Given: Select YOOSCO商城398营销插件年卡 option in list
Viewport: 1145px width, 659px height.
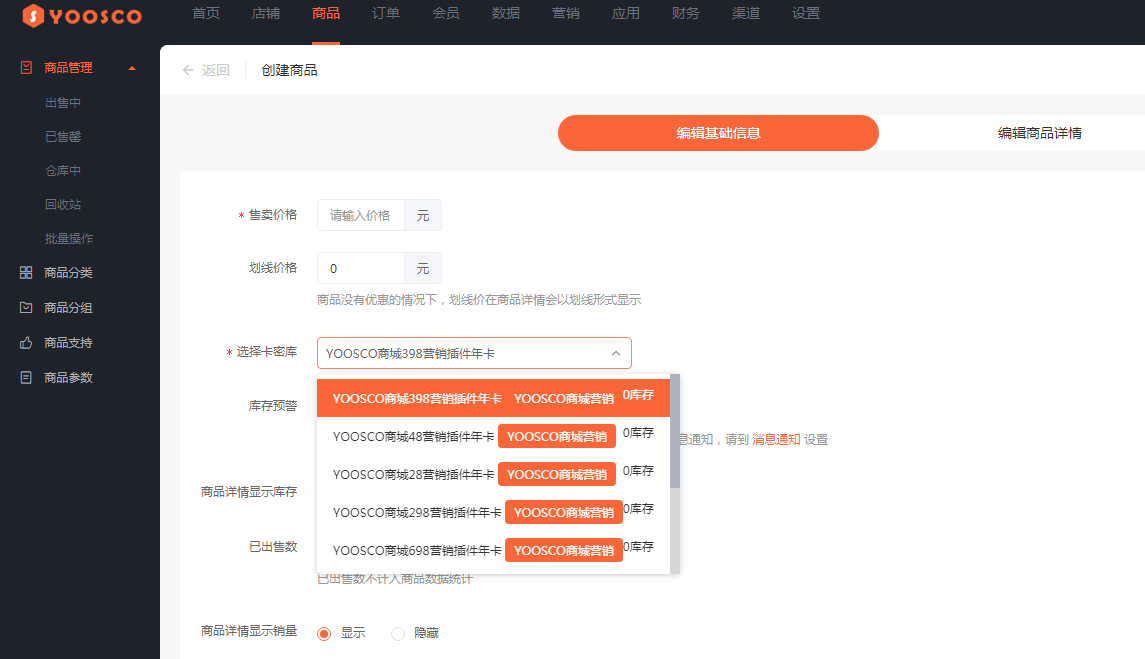Looking at the screenshot, I should tap(493, 398).
